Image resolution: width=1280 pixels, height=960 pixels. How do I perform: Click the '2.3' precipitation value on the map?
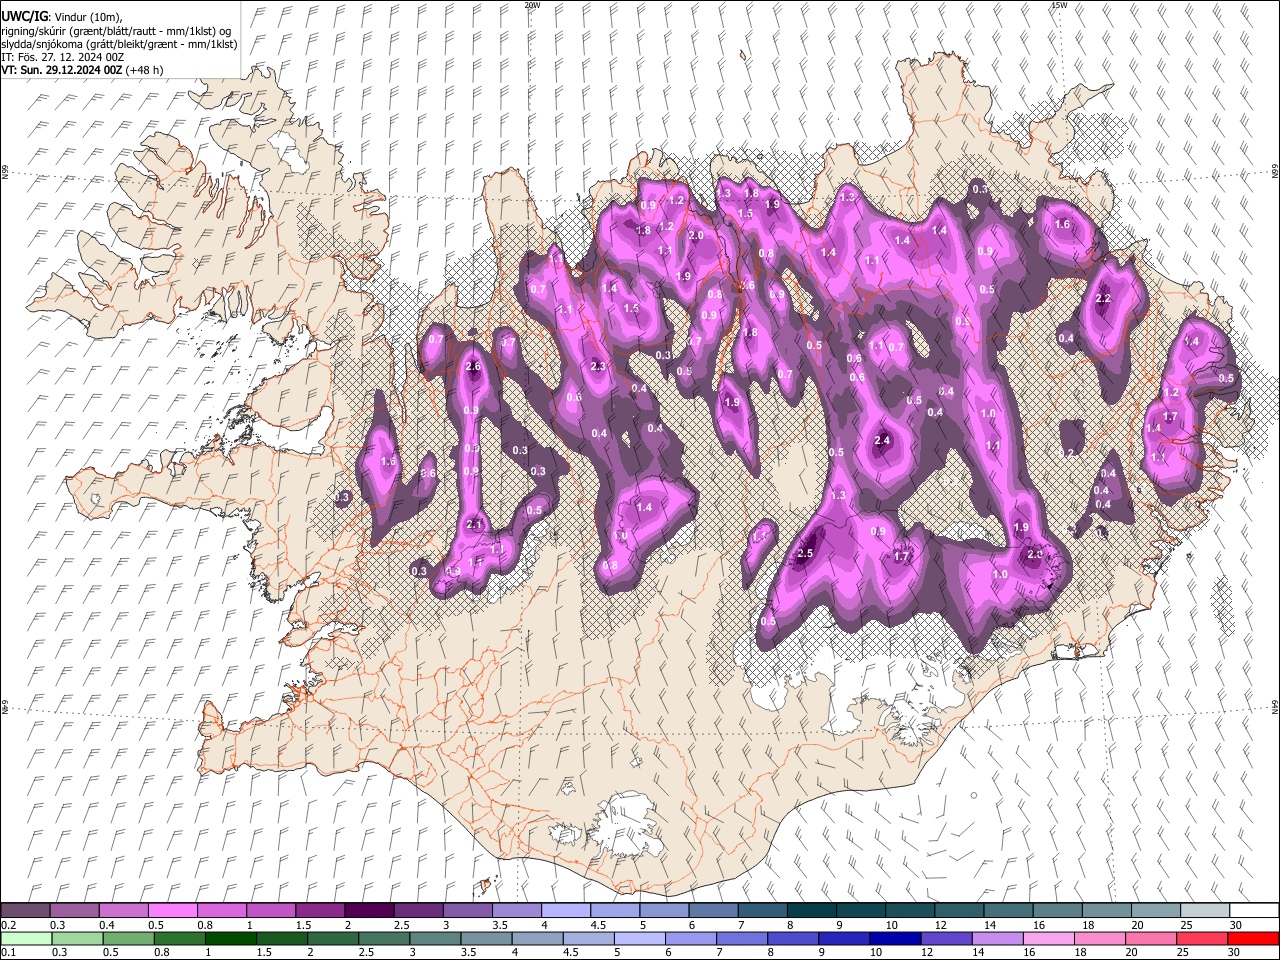coord(598,367)
